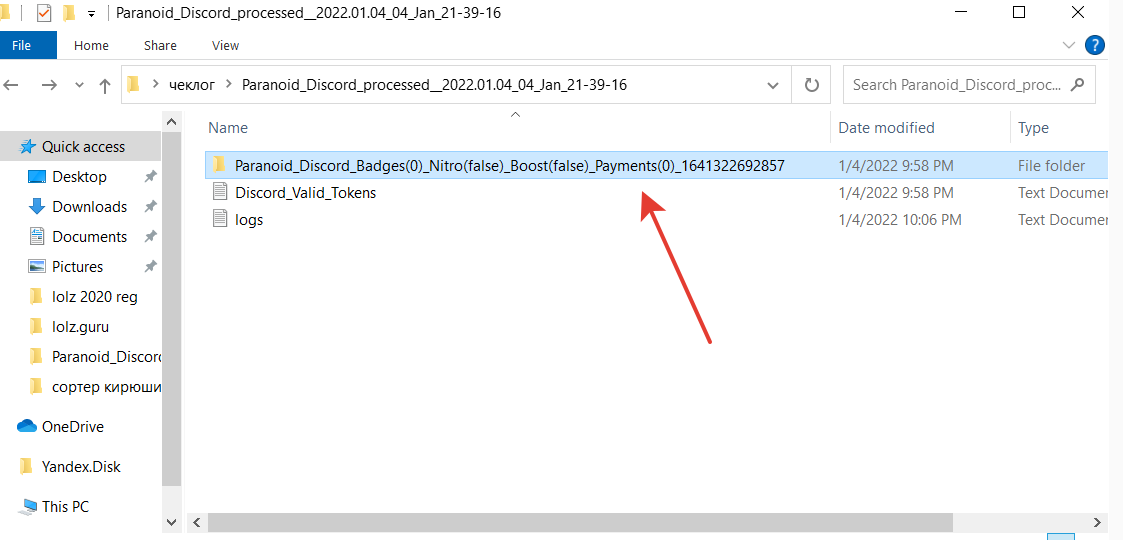The image size is (1123, 540).
Task: Maximize the Explorer window
Action: (1019, 12)
